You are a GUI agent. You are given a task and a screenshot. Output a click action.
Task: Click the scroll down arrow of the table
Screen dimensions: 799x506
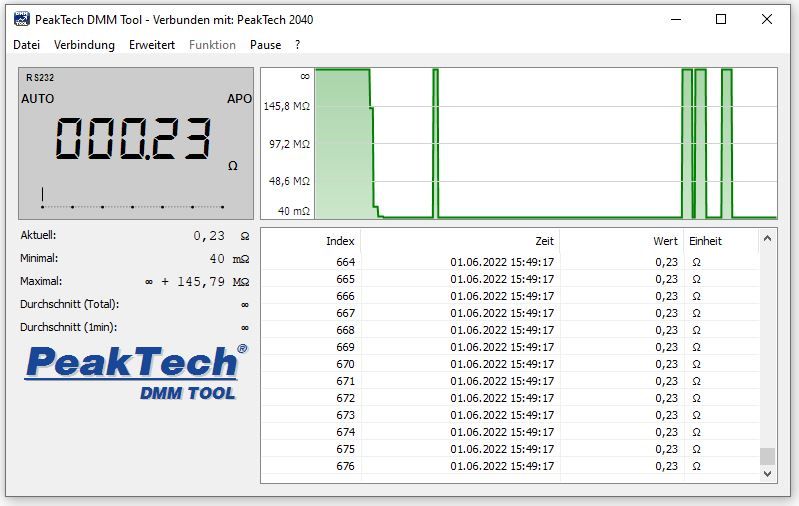click(x=767, y=475)
